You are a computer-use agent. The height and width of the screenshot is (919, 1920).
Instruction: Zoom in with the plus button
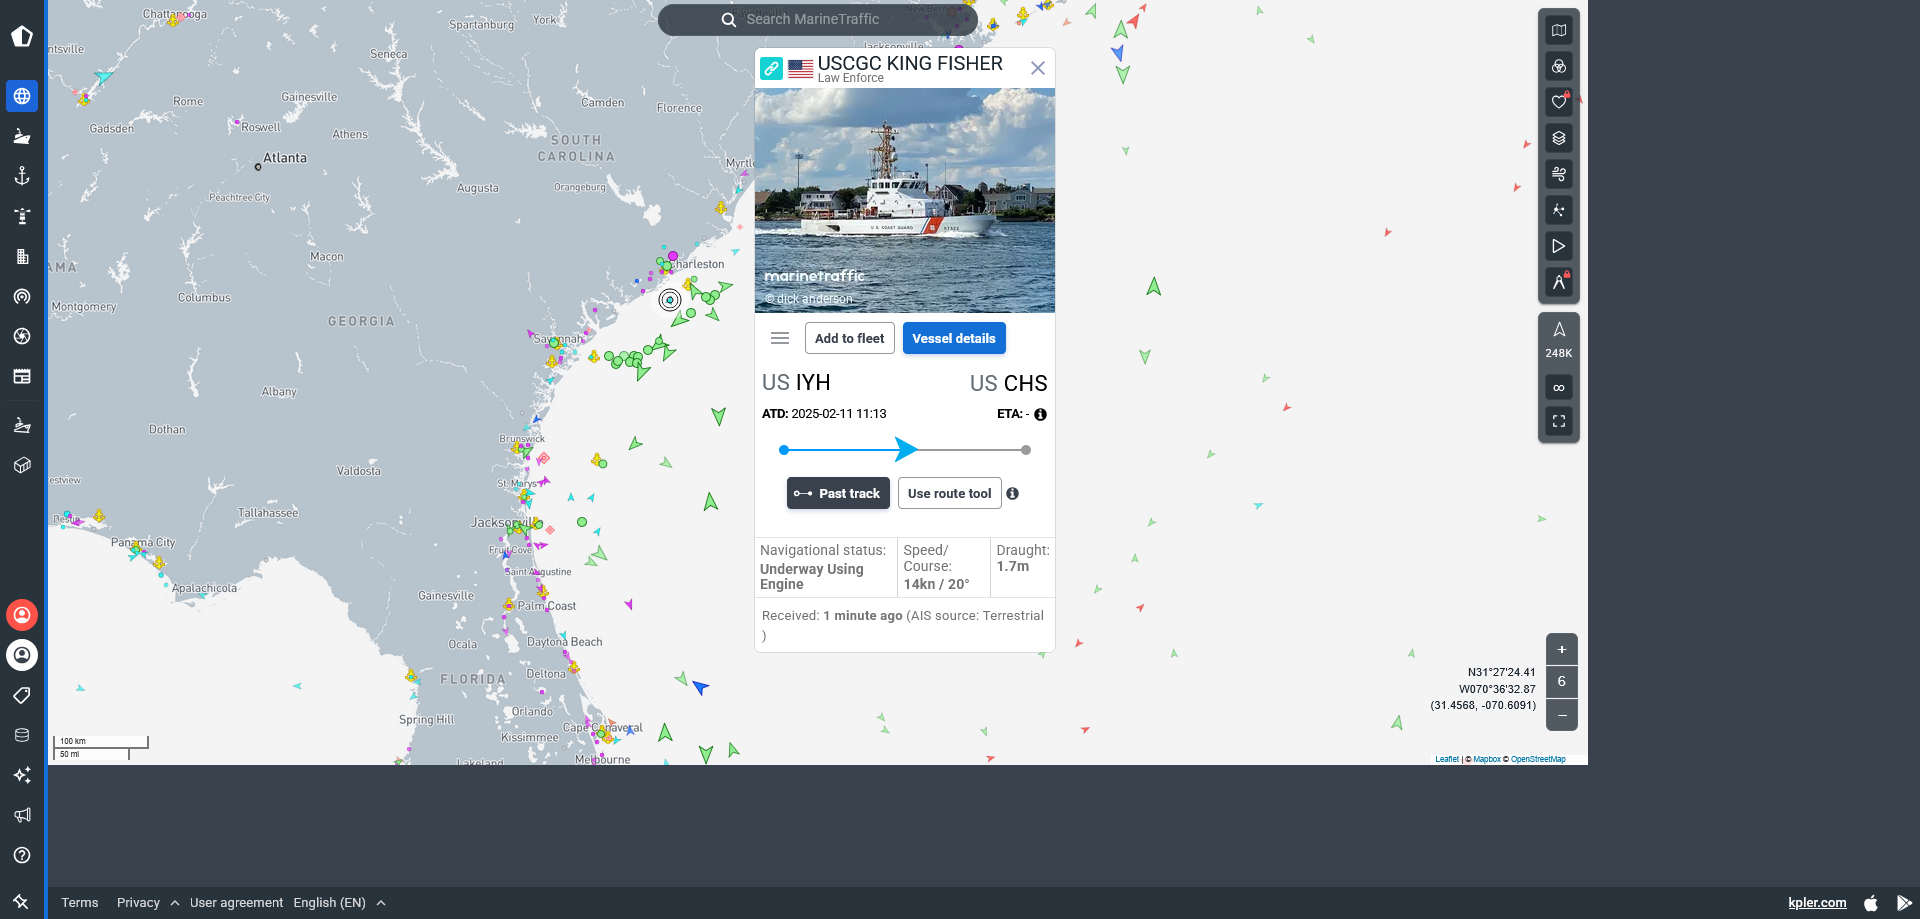click(1562, 649)
